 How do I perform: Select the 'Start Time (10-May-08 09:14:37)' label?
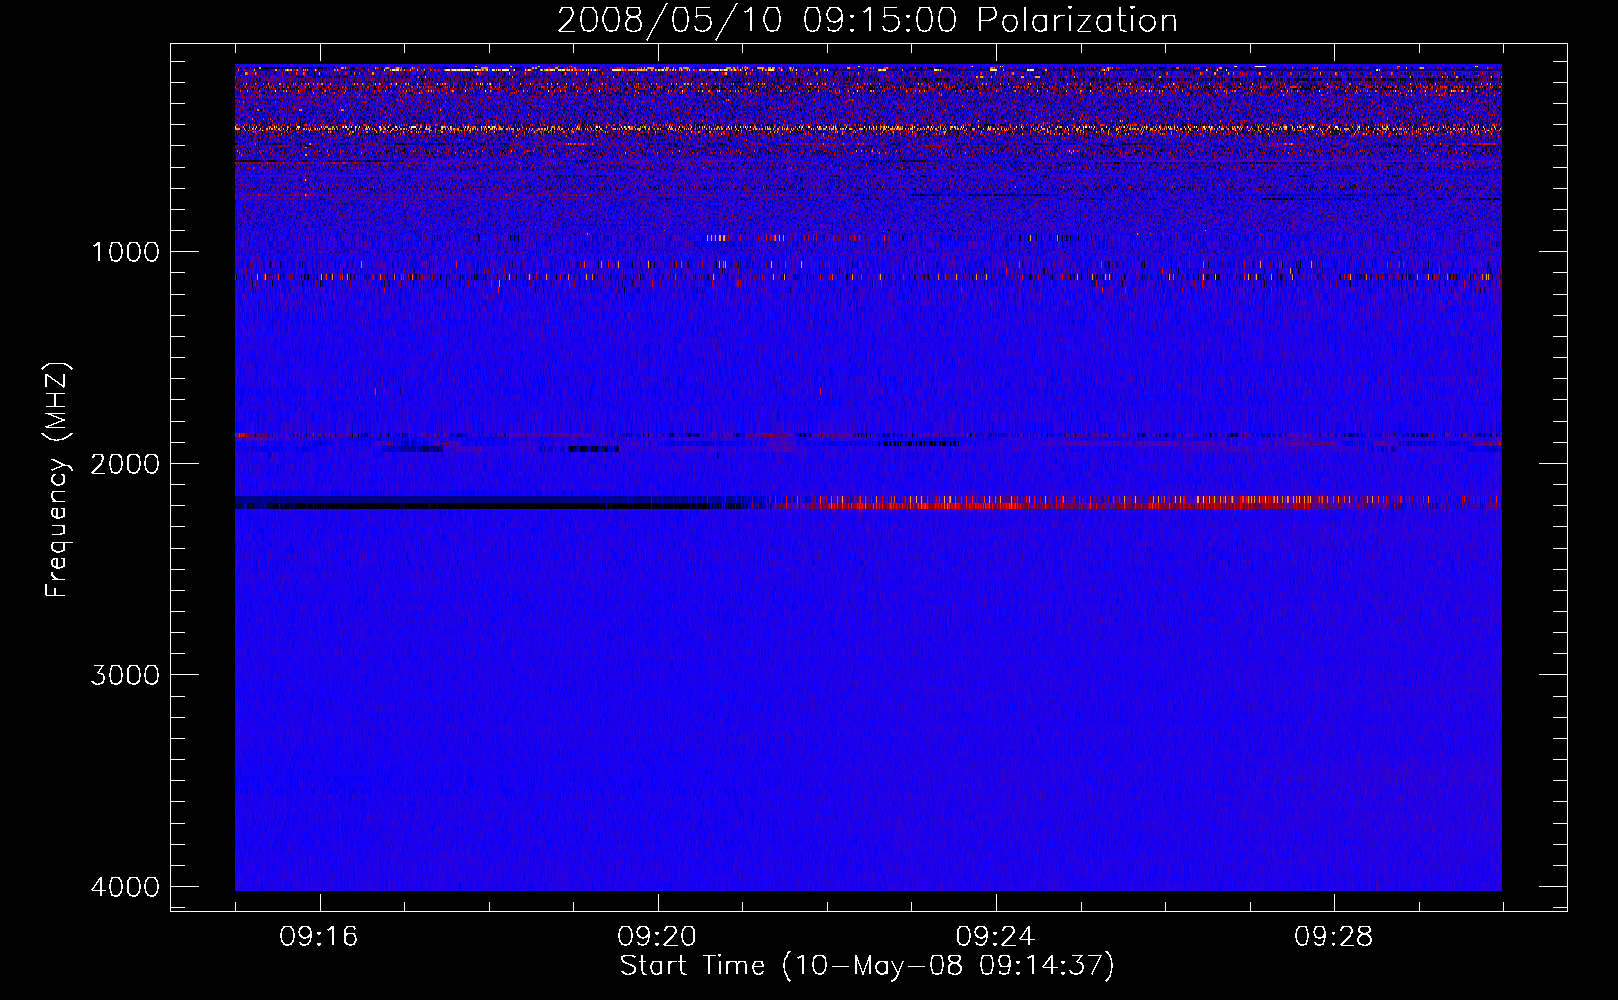point(867,966)
